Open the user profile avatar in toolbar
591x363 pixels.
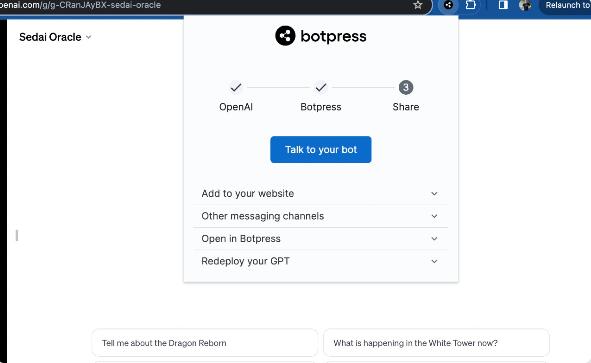(x=525, y=5)
